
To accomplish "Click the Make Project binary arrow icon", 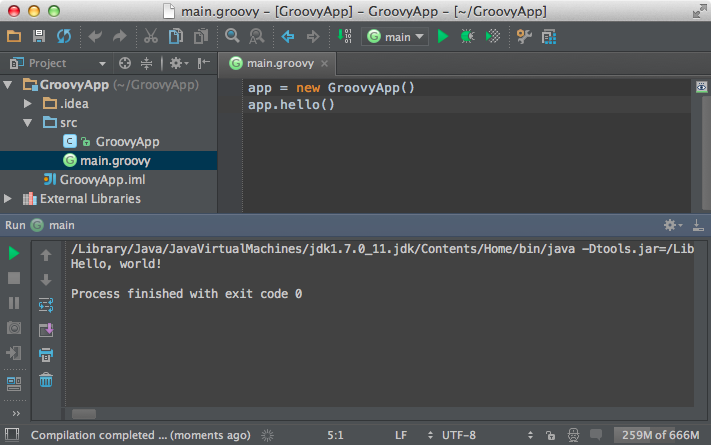I will [345, 36].
